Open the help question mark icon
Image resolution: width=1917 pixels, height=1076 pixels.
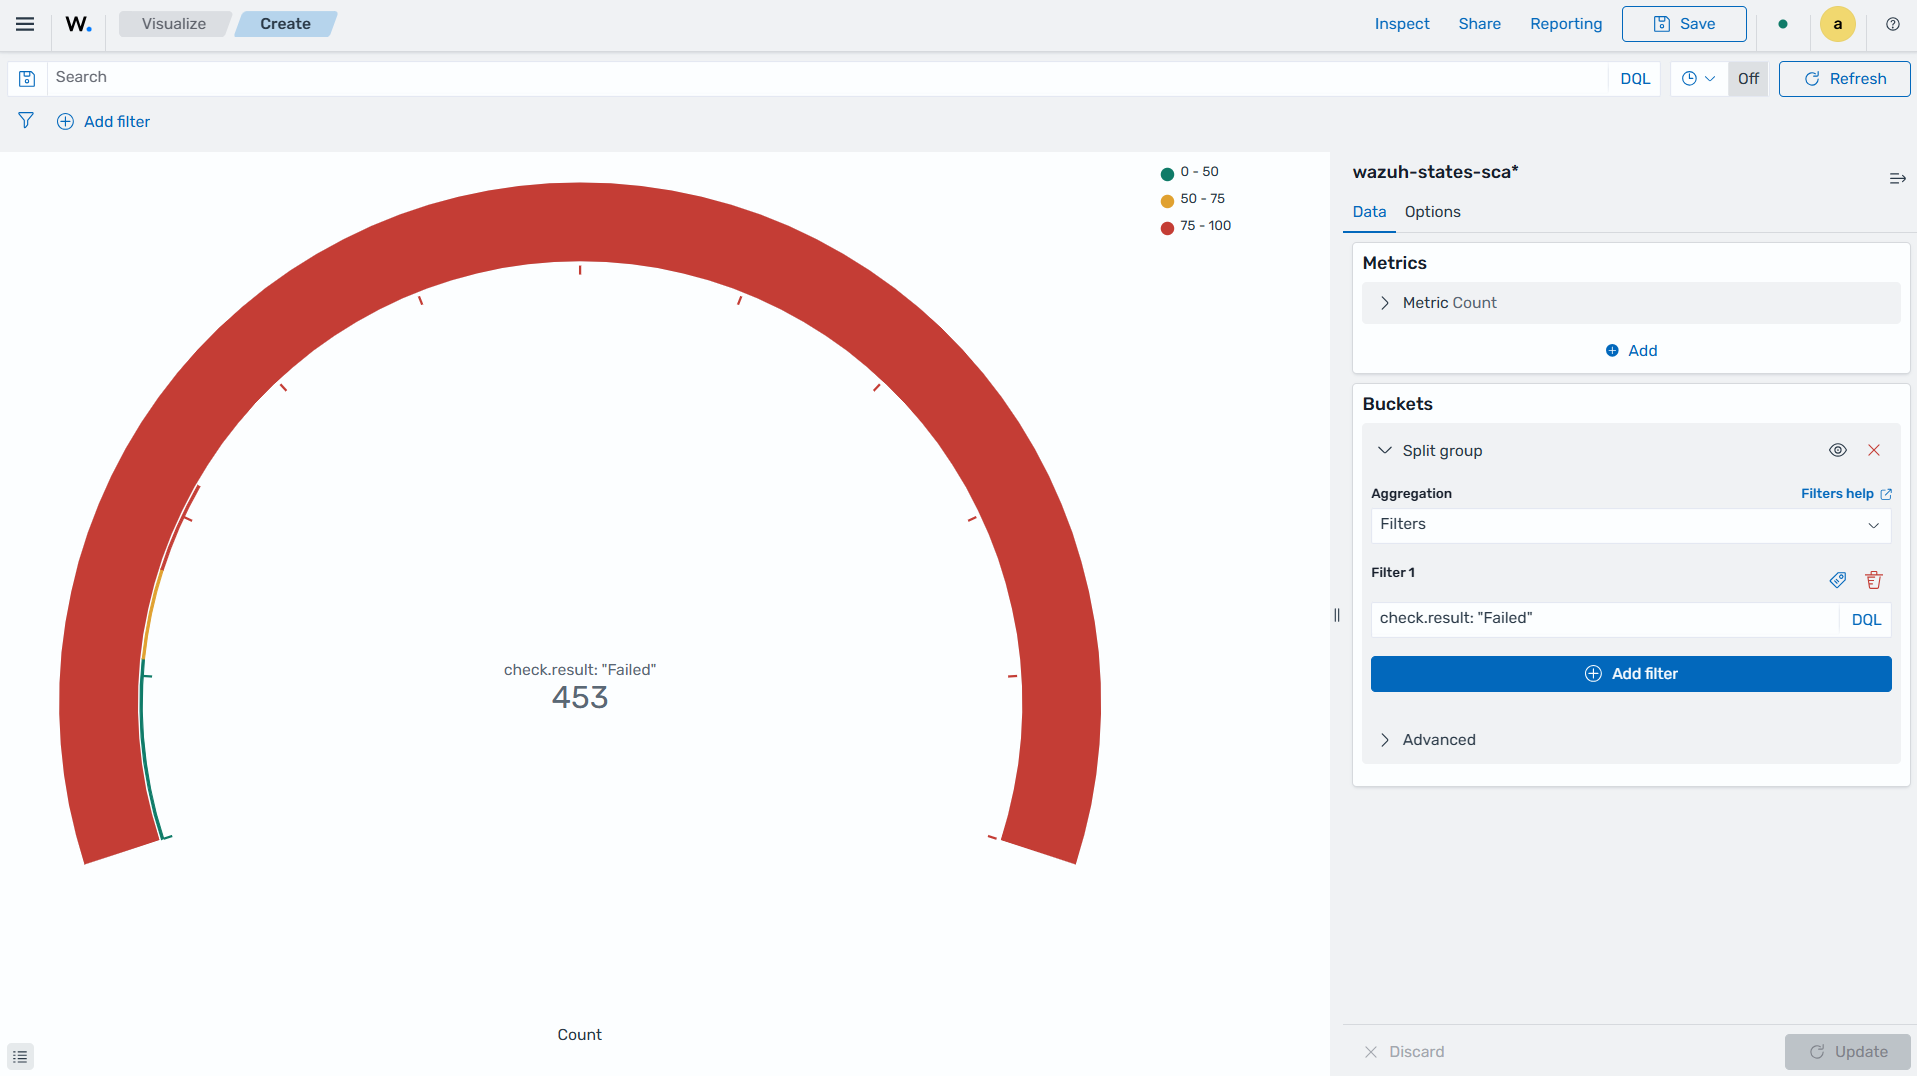(1892, 24)
